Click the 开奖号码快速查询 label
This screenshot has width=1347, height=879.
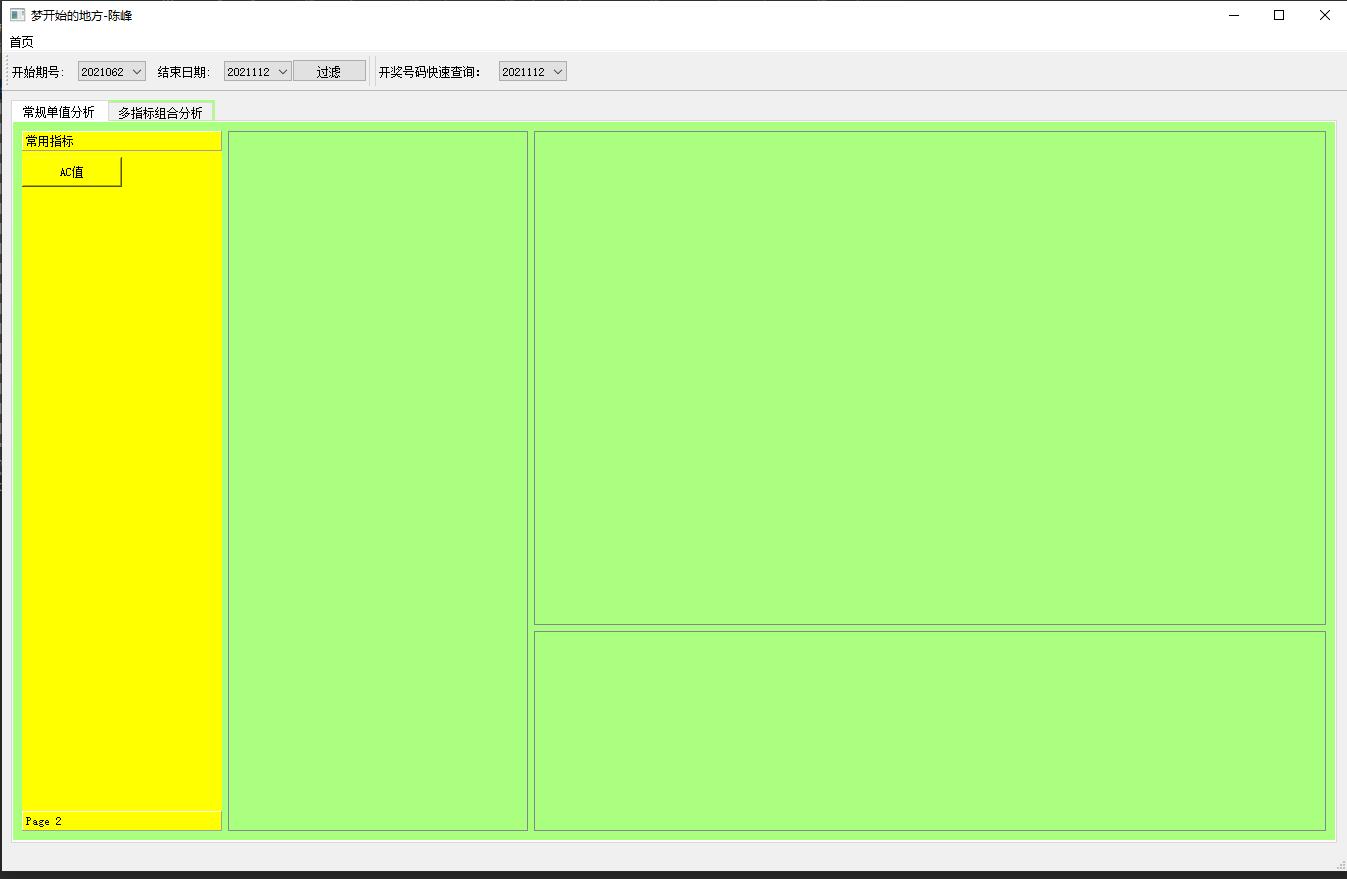click(x=430, y=72)
